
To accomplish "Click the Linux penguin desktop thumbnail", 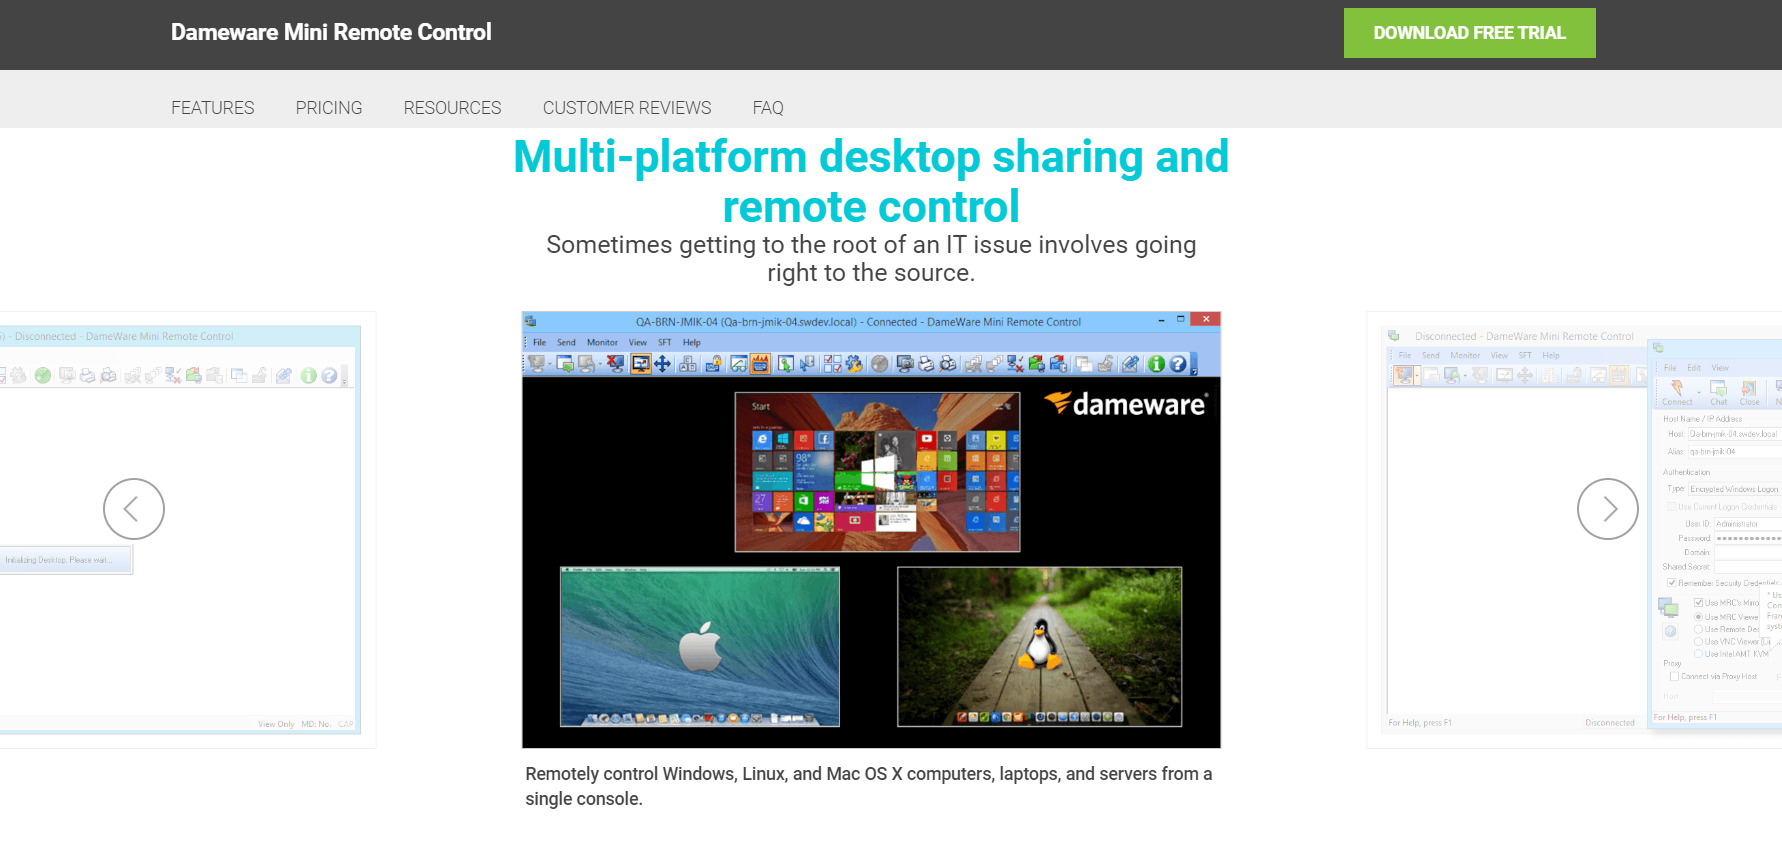I will pyautogui.click(x=1040, y=646).
